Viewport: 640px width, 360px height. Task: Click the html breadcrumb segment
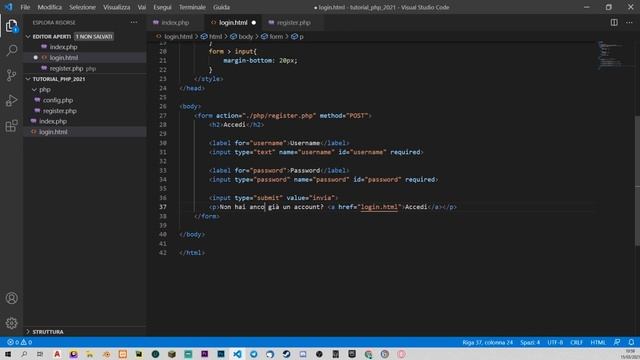pos(212,36)
